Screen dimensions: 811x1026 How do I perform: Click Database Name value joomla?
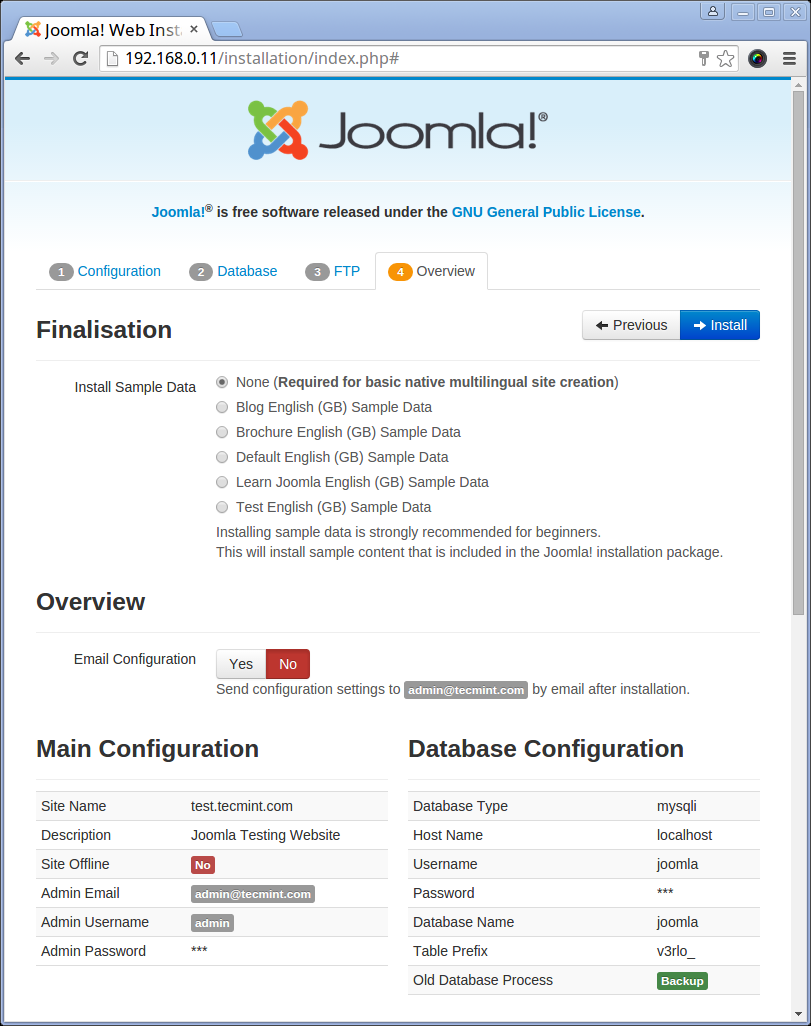coord(677,922)
